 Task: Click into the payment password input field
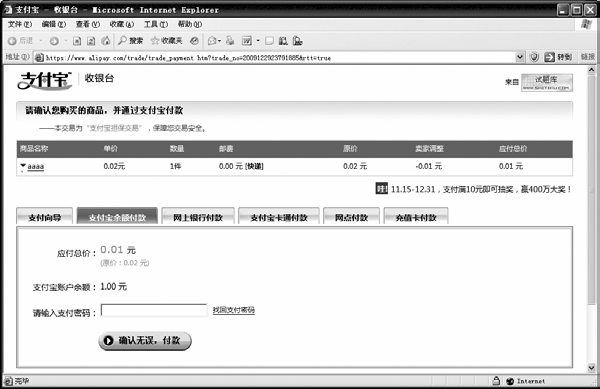154,310
